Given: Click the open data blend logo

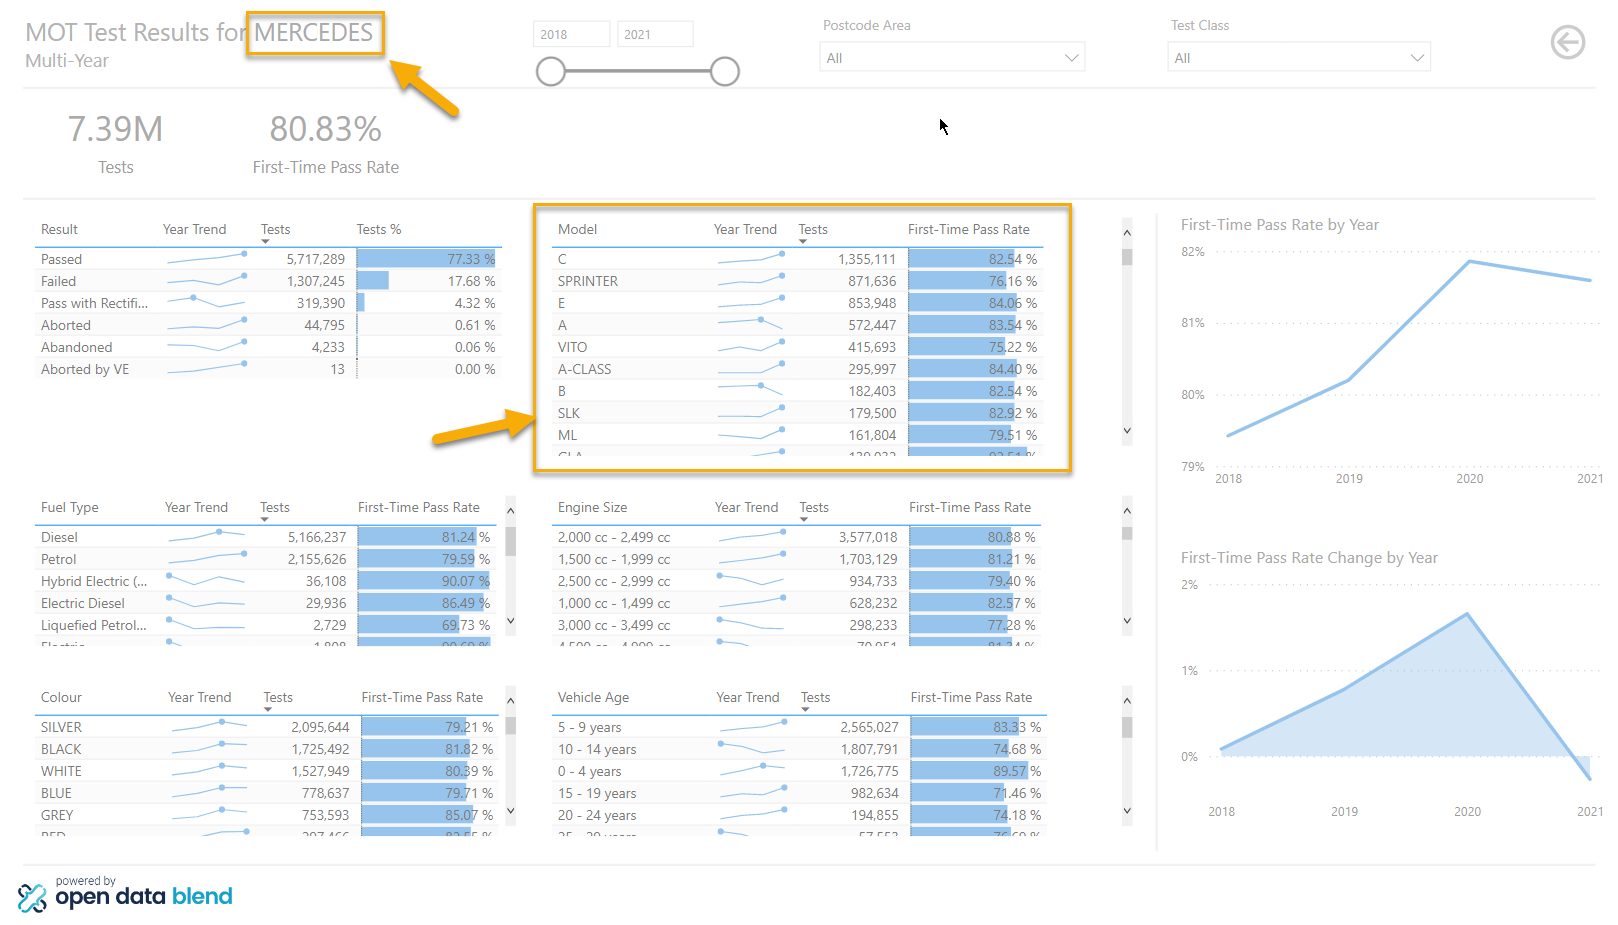Looking at the screenshot, I should 125,893.
